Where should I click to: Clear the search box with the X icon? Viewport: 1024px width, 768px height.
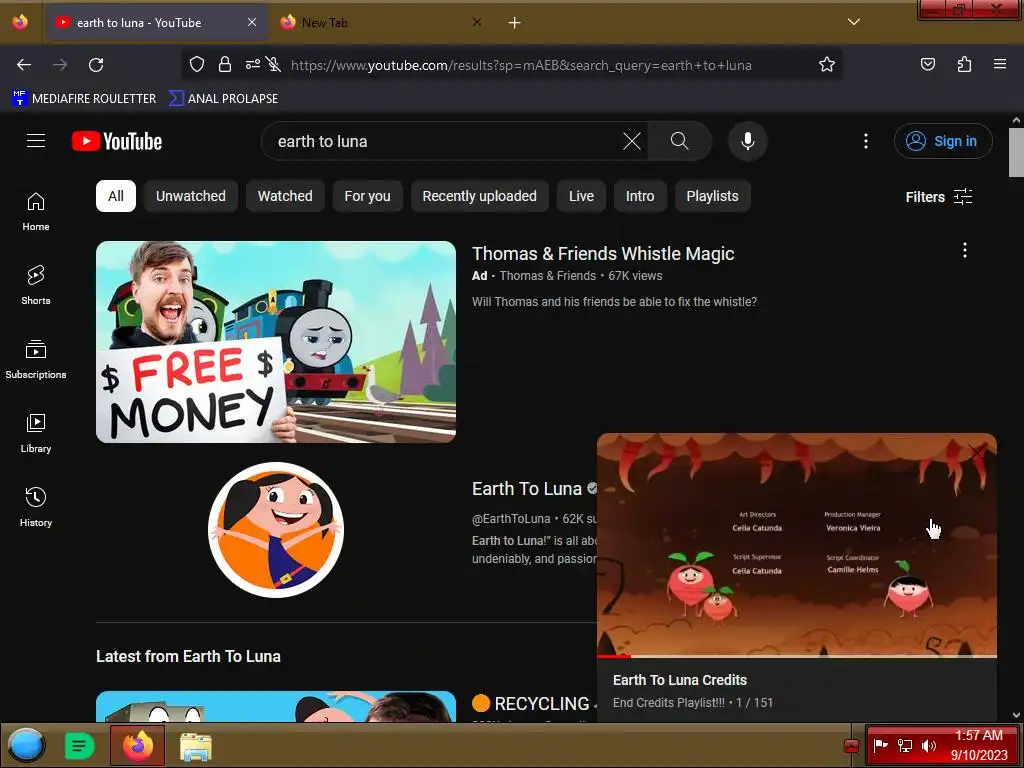click(632, 141)
